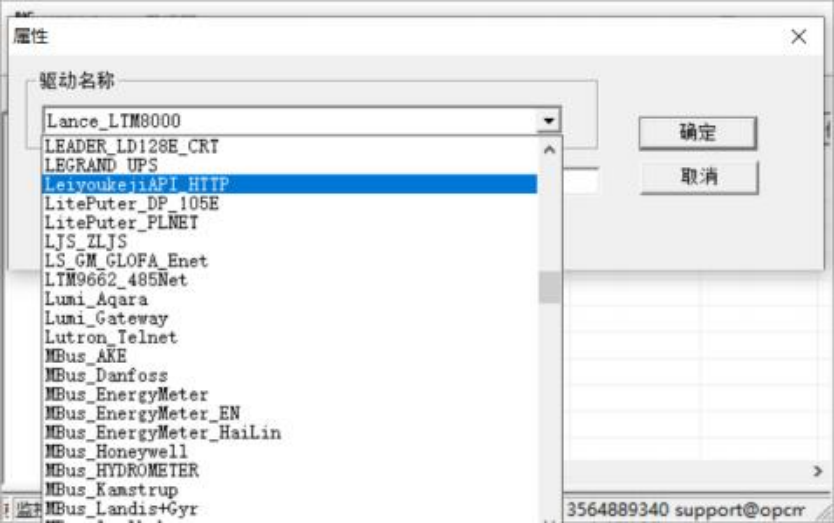This screenshot has width=834, height=523.
Task: Select MBus_EnergyMeter_HaiLin entry
Action: tap(290, 433)
